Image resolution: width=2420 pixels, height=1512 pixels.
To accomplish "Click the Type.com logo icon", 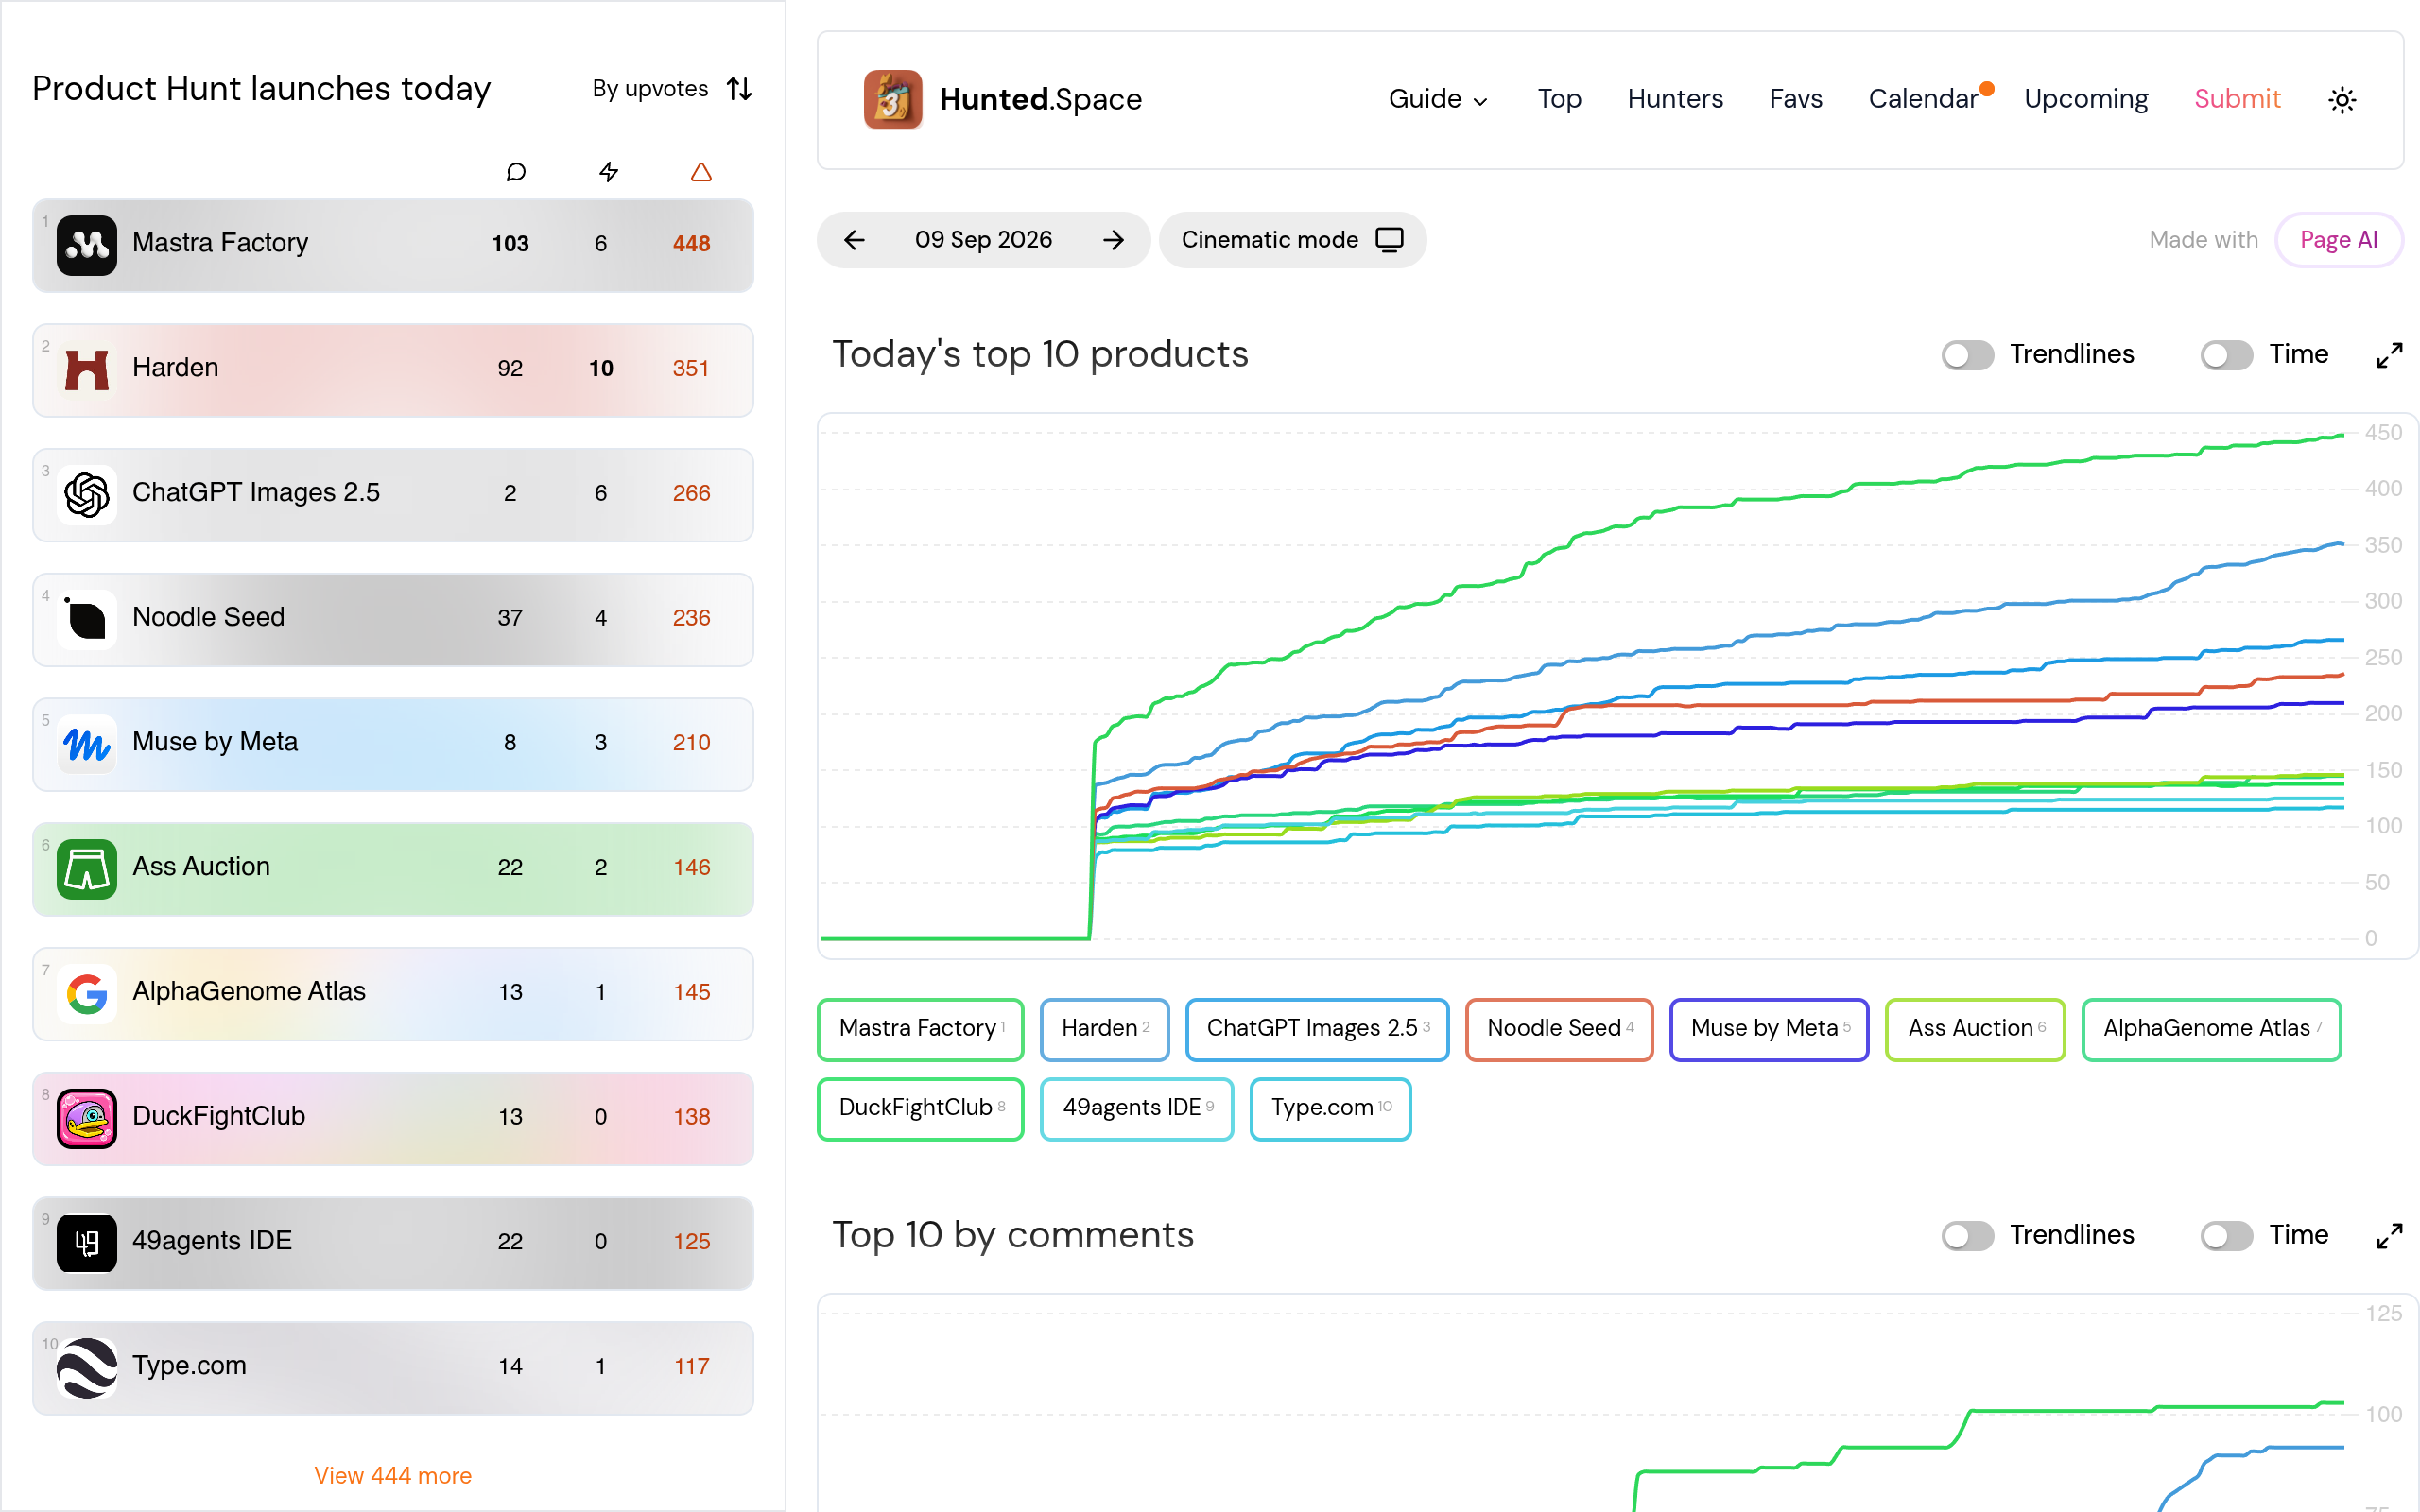I will pyautogui.click(x=87, y=1368).
